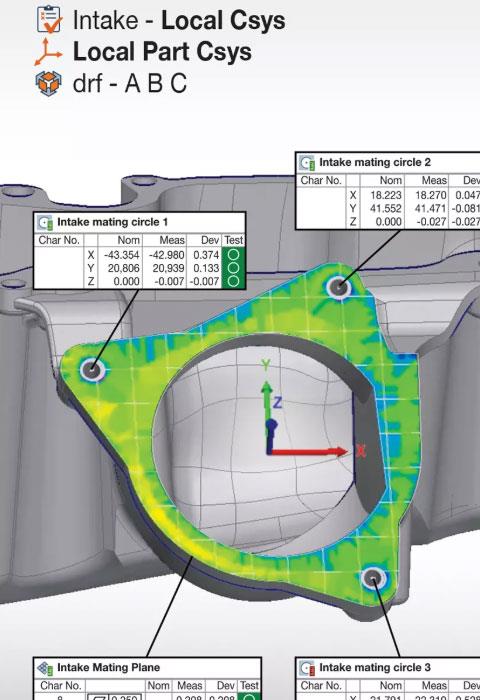The height and width of the screenshot is (700, 480).
Task: Click circle 2 Z measured value -0.027
Action: pyautogui.click(x=431, y=222)
